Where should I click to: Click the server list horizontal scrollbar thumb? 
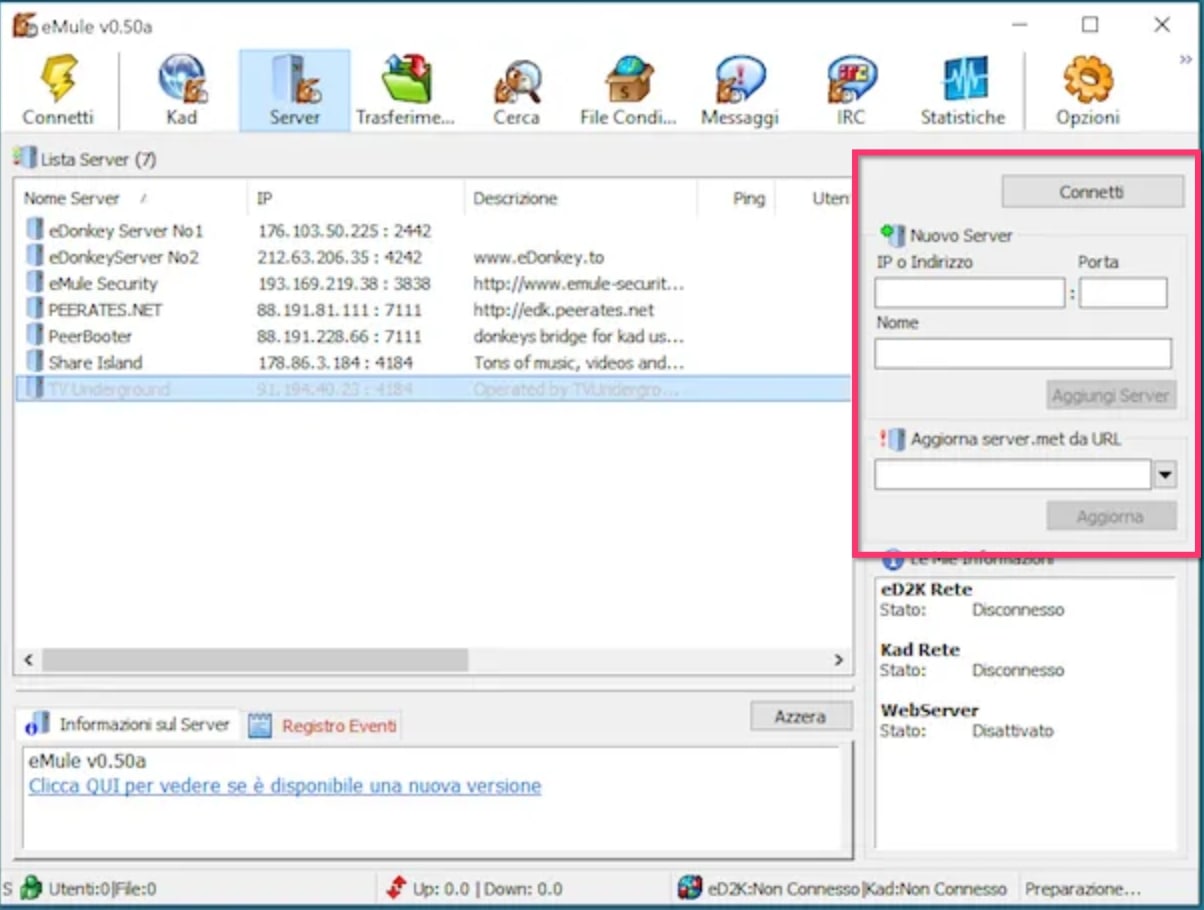[255, 660]
